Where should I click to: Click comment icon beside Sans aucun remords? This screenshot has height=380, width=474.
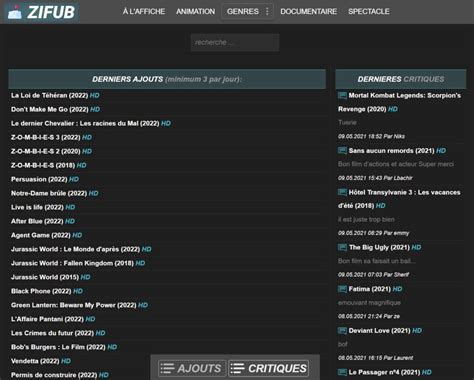tap(342, 151)
